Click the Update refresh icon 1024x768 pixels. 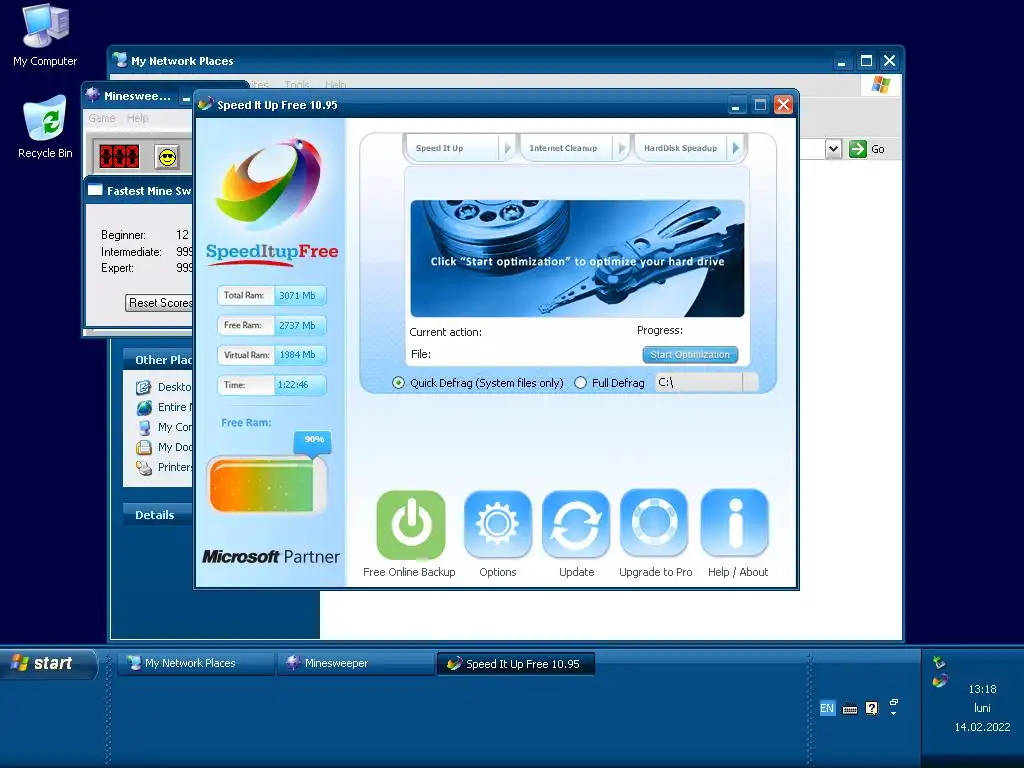[576, 524]
